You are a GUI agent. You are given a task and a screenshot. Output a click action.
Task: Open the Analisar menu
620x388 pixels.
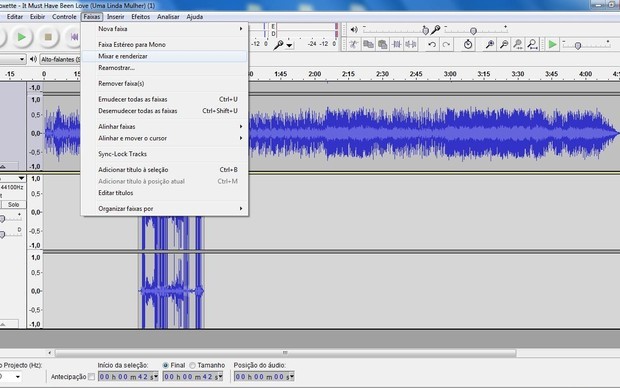(168, 17)
